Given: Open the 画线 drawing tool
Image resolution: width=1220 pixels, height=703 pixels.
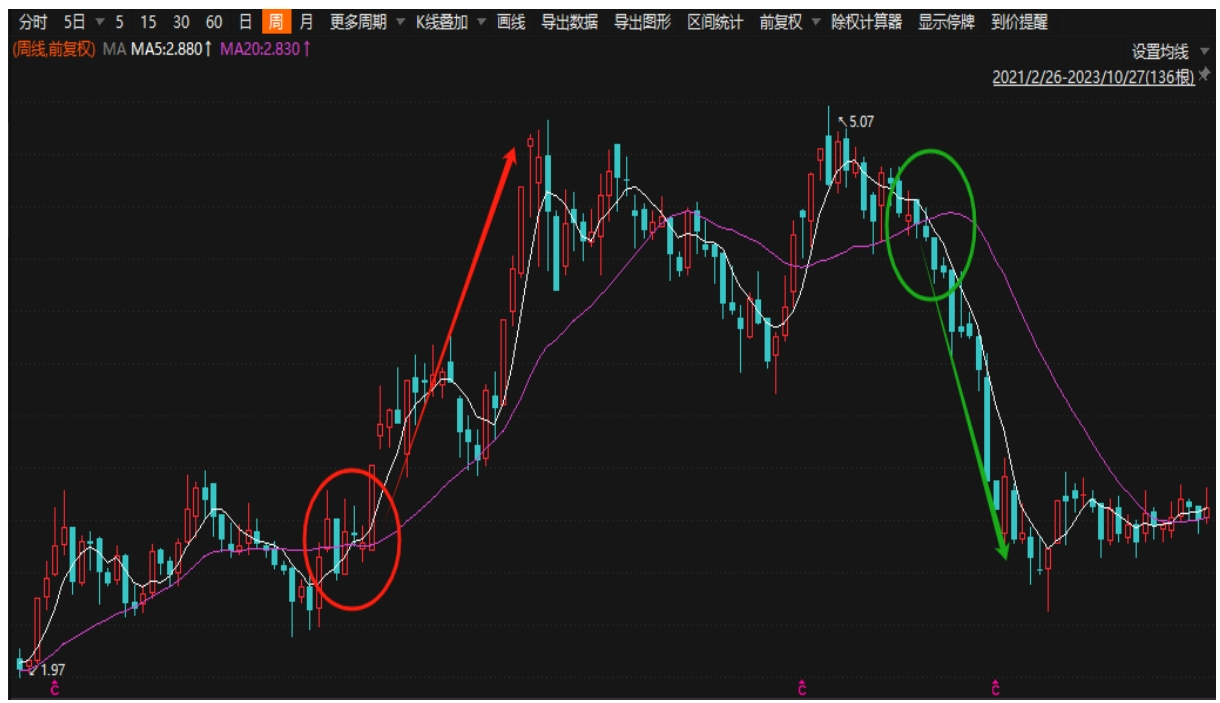Looking at the screenshot, I should point(511,22).
